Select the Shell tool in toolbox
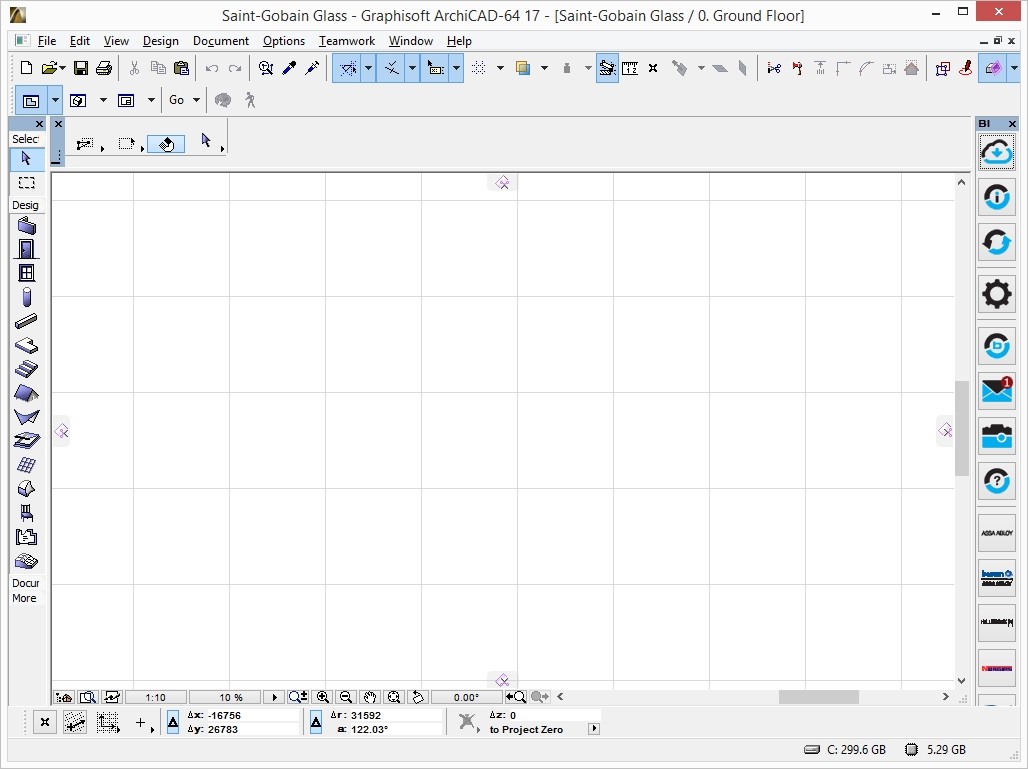1028x769 pixels. tap(26, 417)
